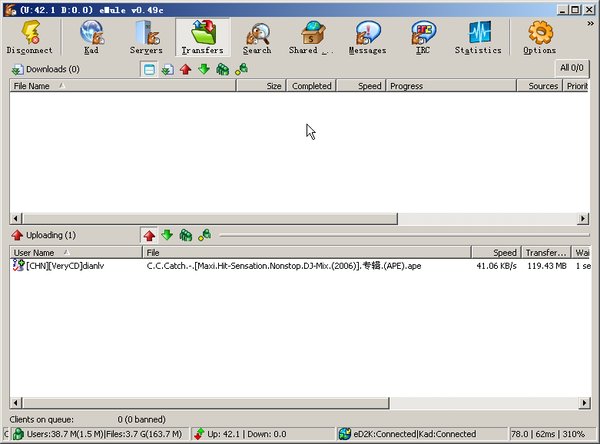600x444 pixels.
Task: Click the globe connection icon in status bar
Action: click(x=345, y=434)
